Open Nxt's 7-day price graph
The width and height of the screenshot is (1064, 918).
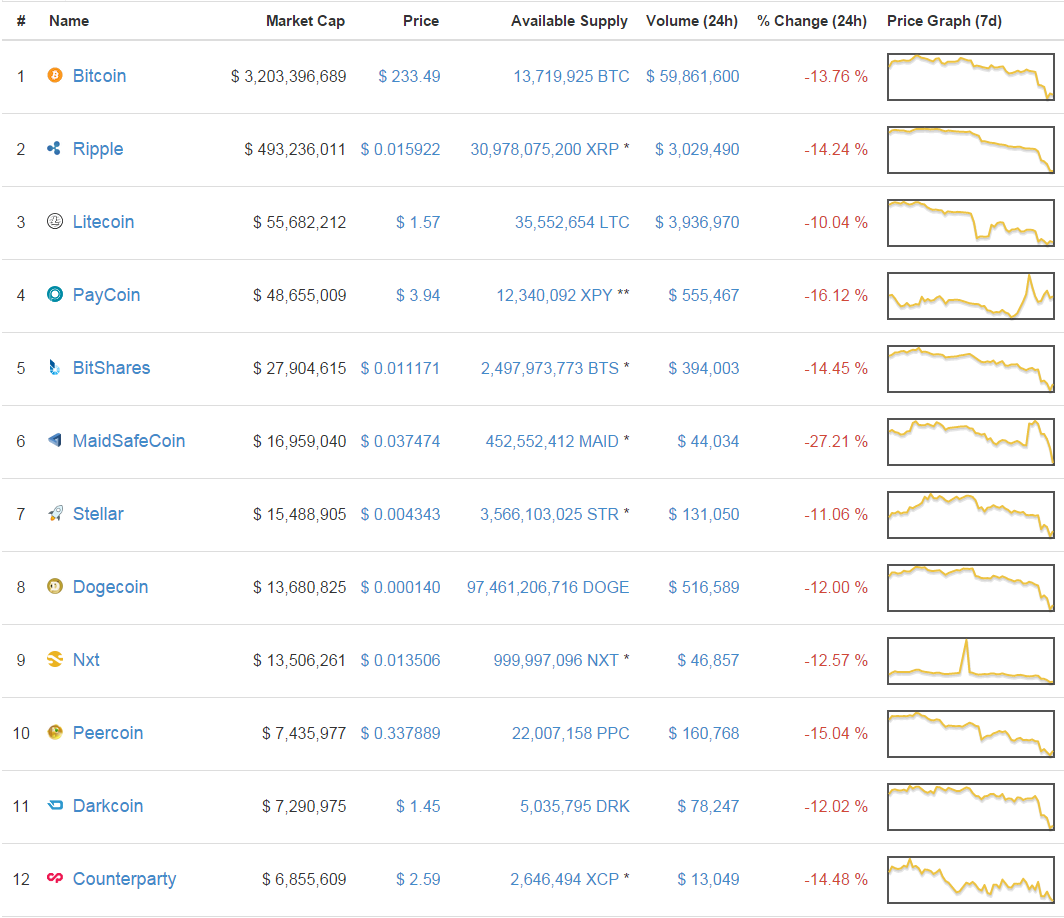[970, 660]
